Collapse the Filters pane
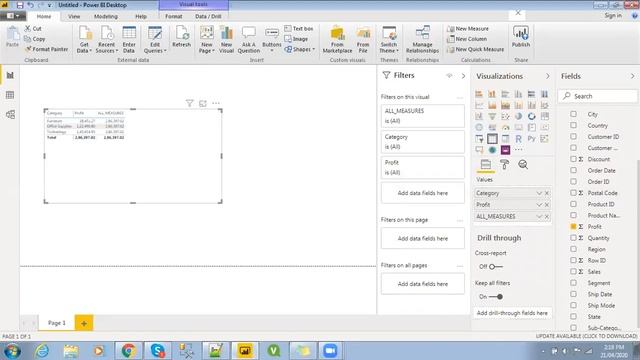 463,76
